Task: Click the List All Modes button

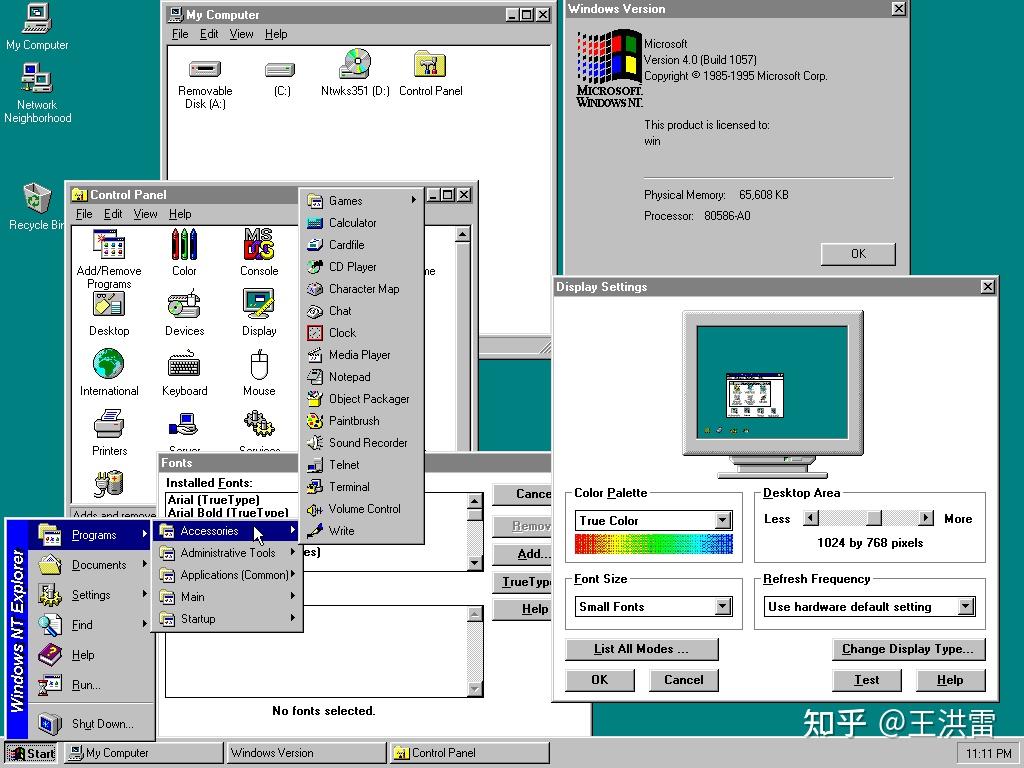Action: [x=640, y=649]
